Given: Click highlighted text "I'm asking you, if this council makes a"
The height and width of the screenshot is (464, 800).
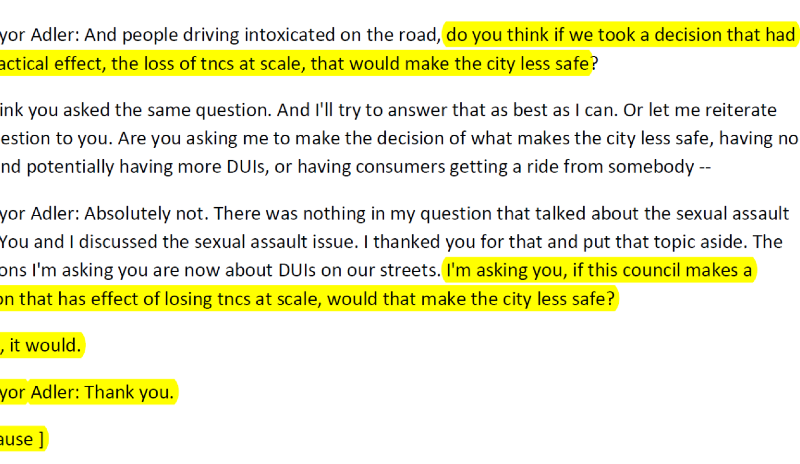Looking at the screenshot, I should click(x=599, y=270).
